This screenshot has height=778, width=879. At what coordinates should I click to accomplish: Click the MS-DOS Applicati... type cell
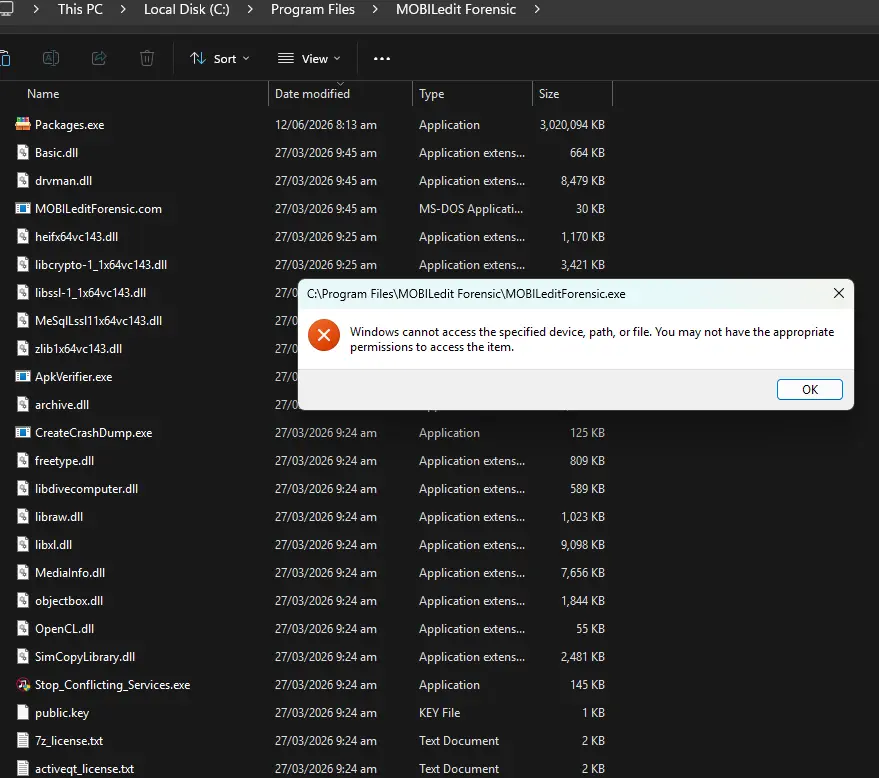(471, 209)
